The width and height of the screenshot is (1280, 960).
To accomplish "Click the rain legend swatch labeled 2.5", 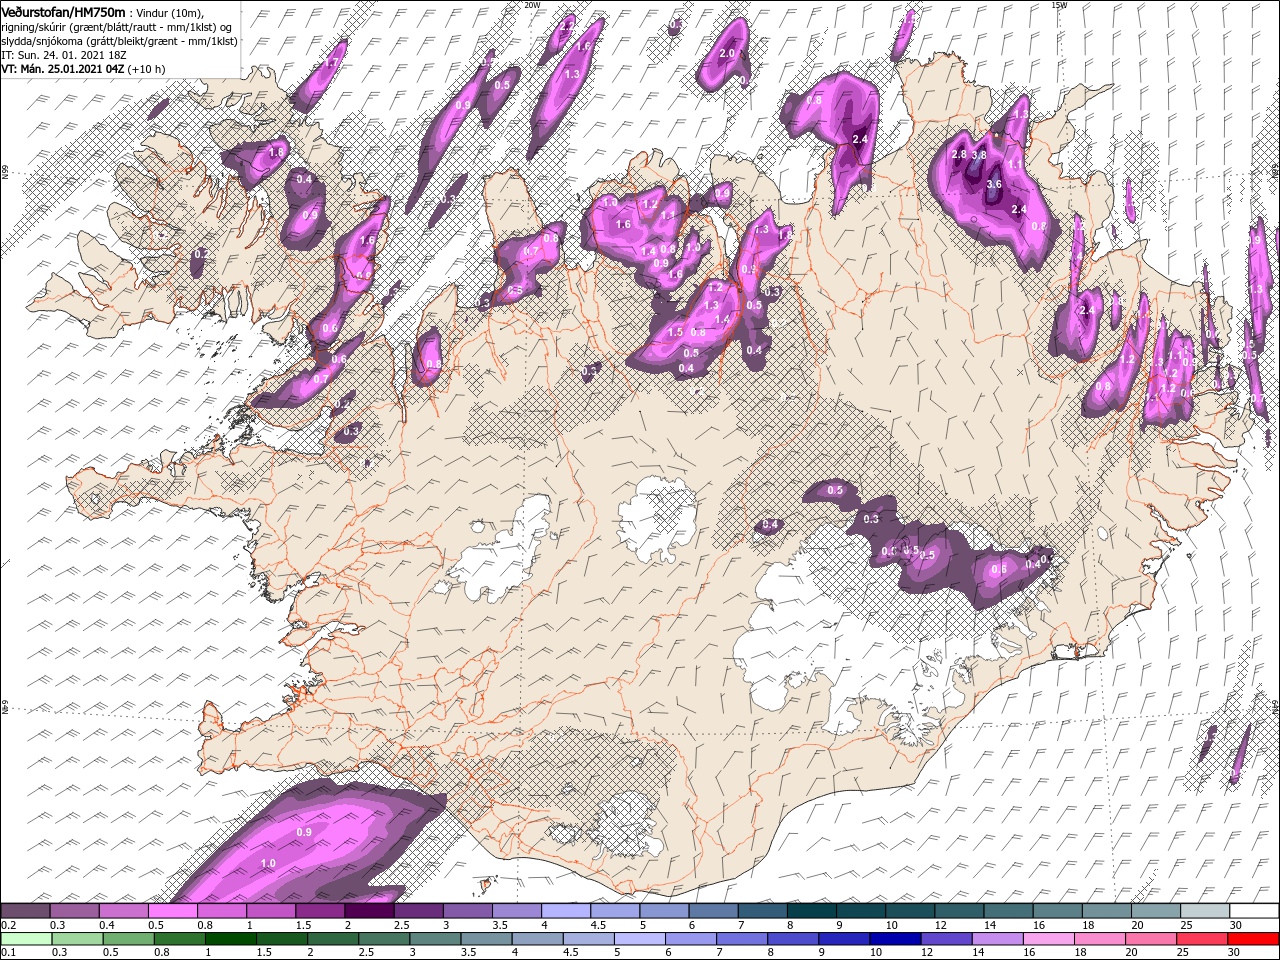I will 384,938.
